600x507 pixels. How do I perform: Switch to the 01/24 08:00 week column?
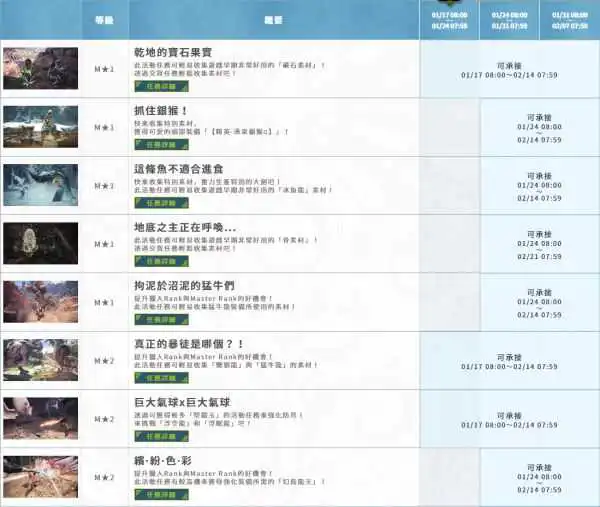tap(509, 20)
